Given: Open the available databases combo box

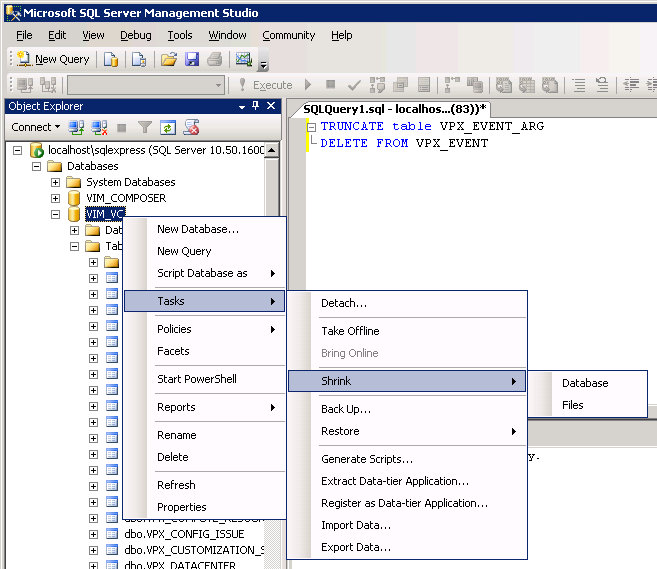Looking at the screenshot, I should point(146,85).
